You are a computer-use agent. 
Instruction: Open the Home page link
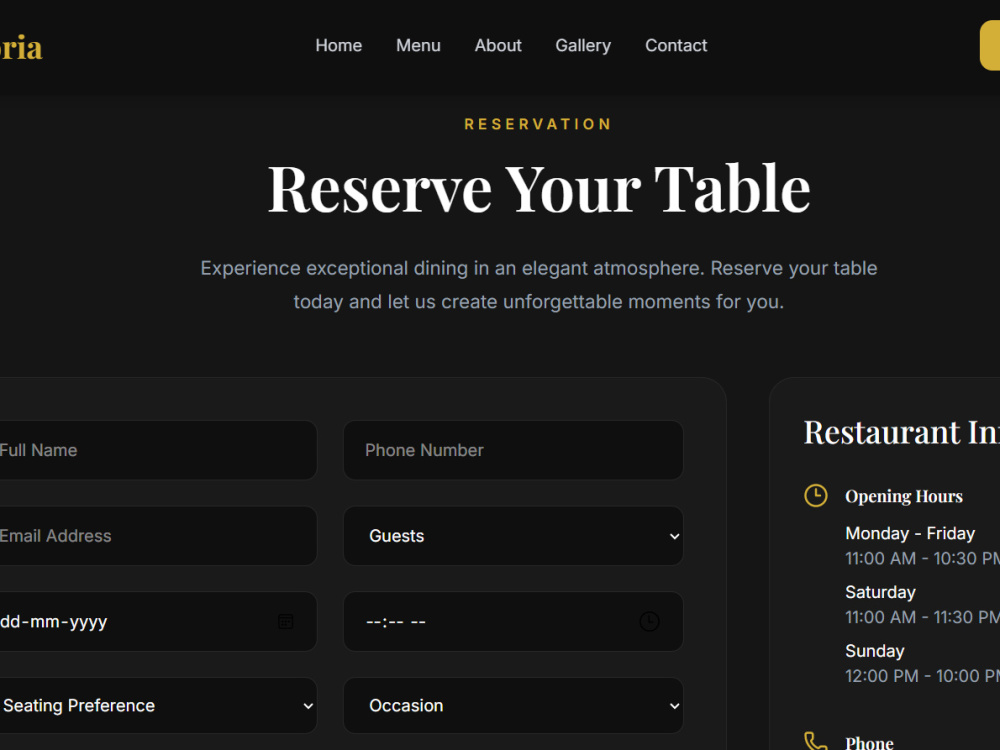click(x=338, y=45)
